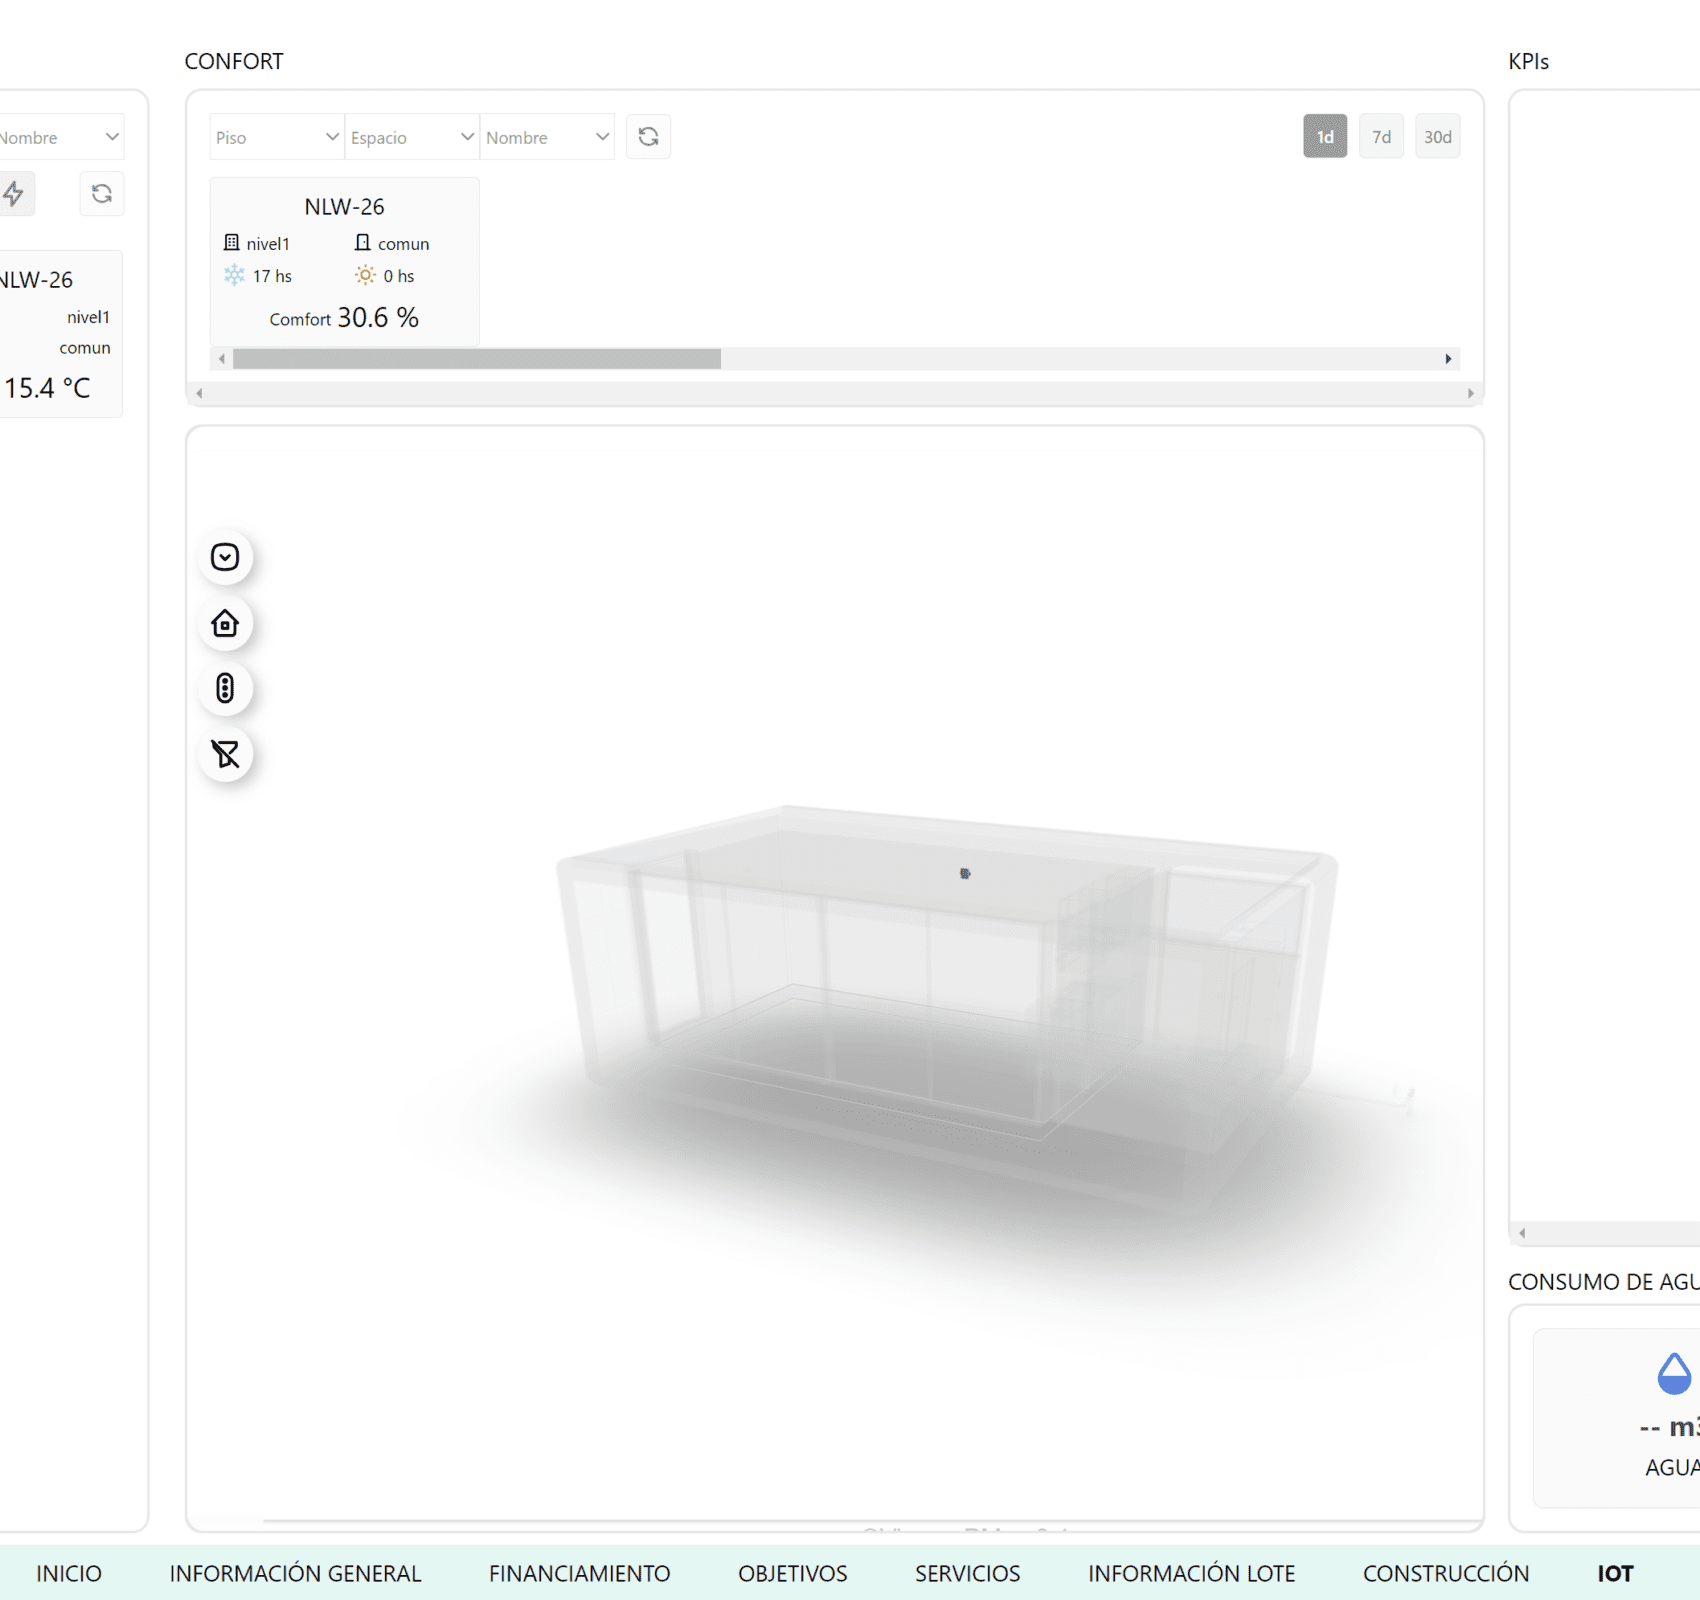
Task: Click the blue water drop icon
Action: pyautogui.click(x=1673, y=1373)
